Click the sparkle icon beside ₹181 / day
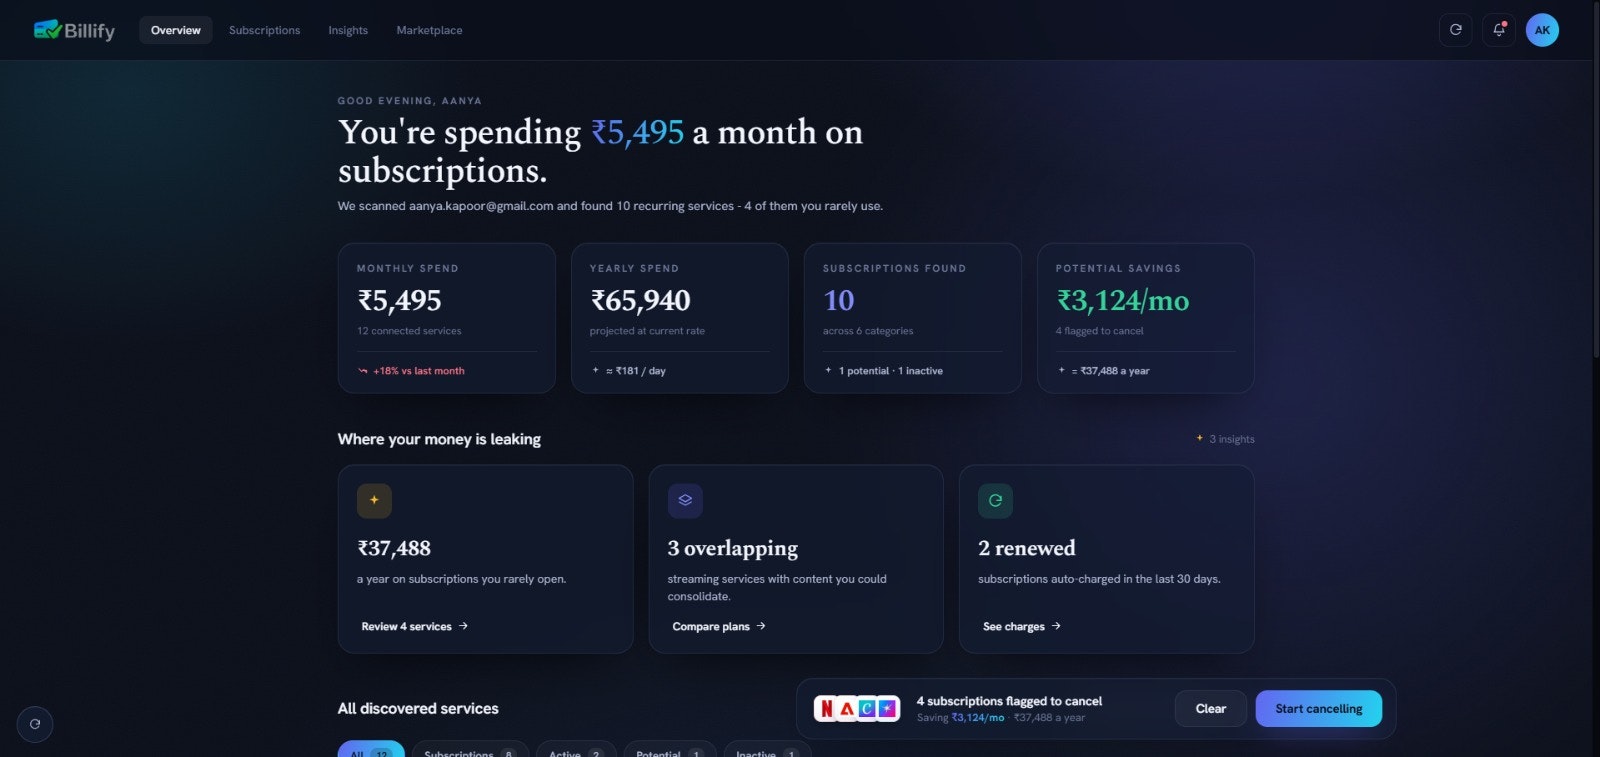The height and width of the screenshot is (757, 1600). pyautogui.click(x=596, y=370)
